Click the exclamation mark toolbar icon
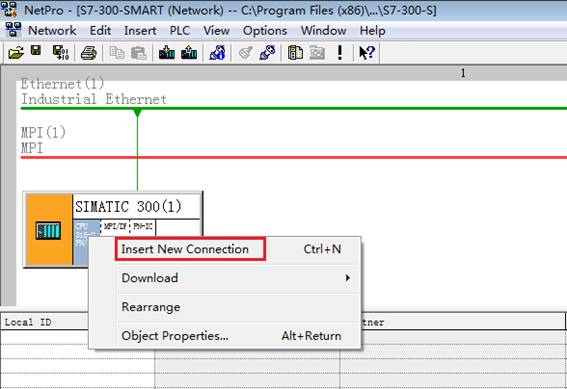Screen dimensions: 567x389 (339, 53)
